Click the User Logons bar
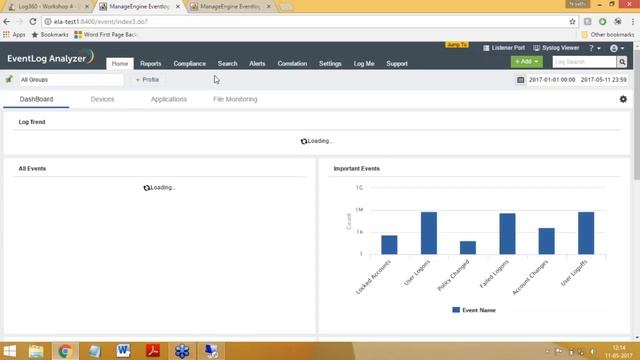The width and height of the screenshot is (640, 360). (429, 233)
